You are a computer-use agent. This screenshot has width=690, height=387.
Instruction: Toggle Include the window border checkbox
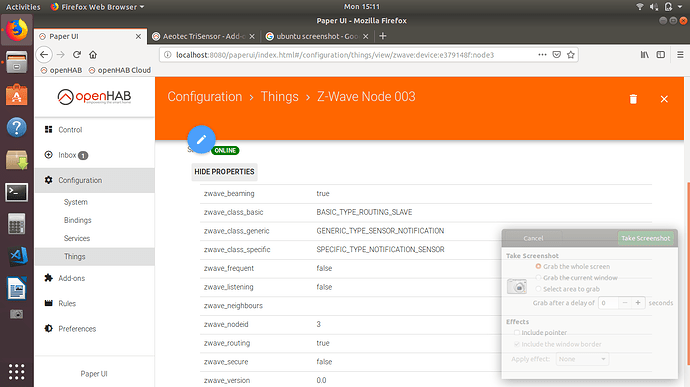tap(517, 344)
